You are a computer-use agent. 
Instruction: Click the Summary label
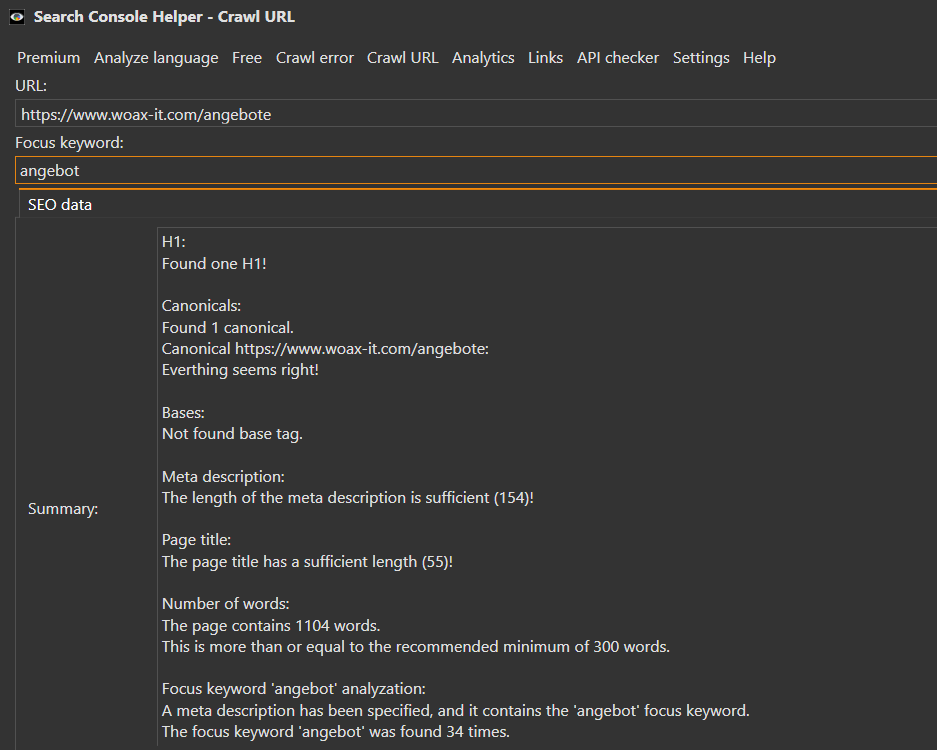coord(63,509)
